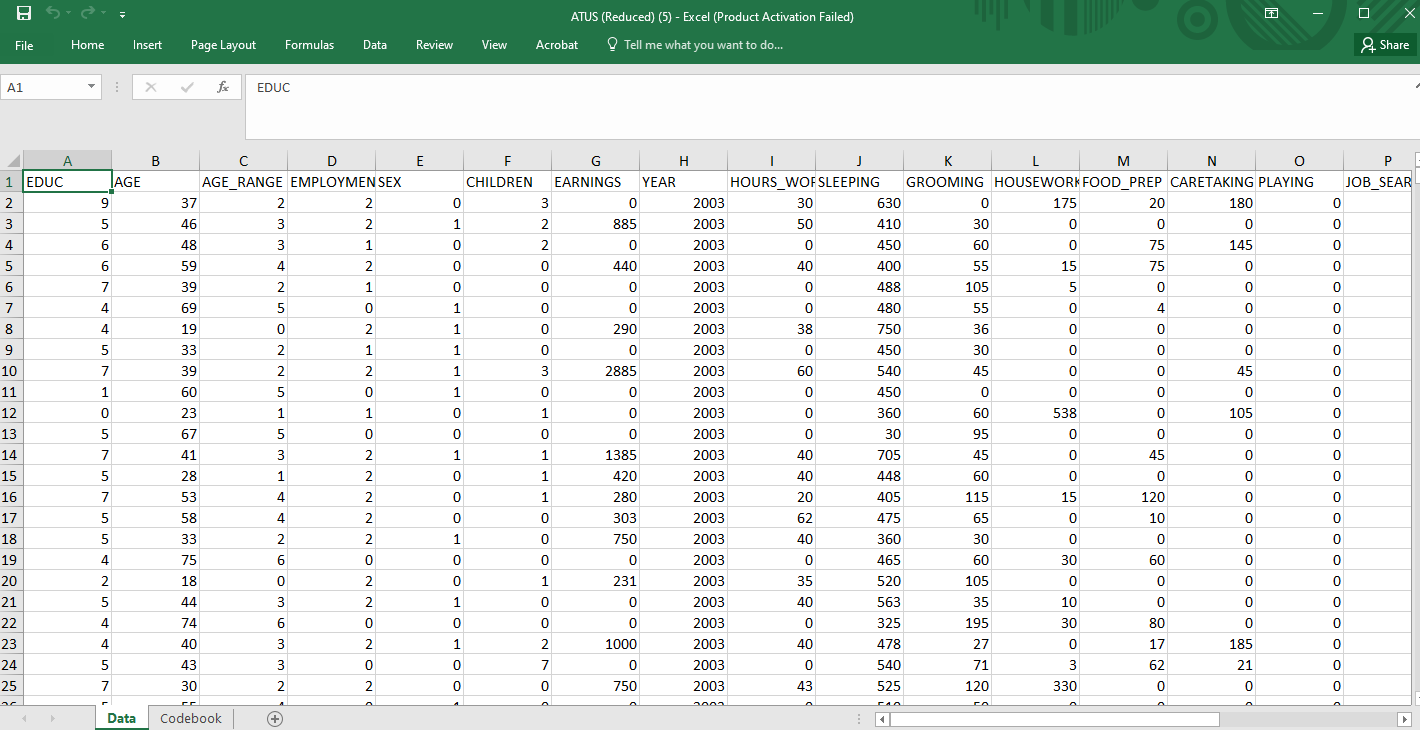Click horizontal scrollbar left arrow
Image resolution: width=1420 pixels, height=730 pixels.
coord(882,719)
